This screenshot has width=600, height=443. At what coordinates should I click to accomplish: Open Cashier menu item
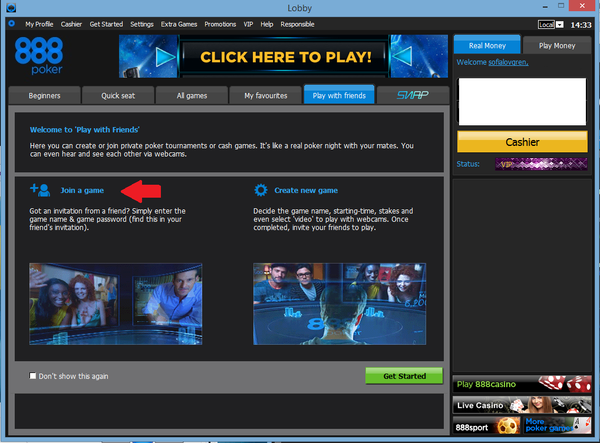click(71, 24)
